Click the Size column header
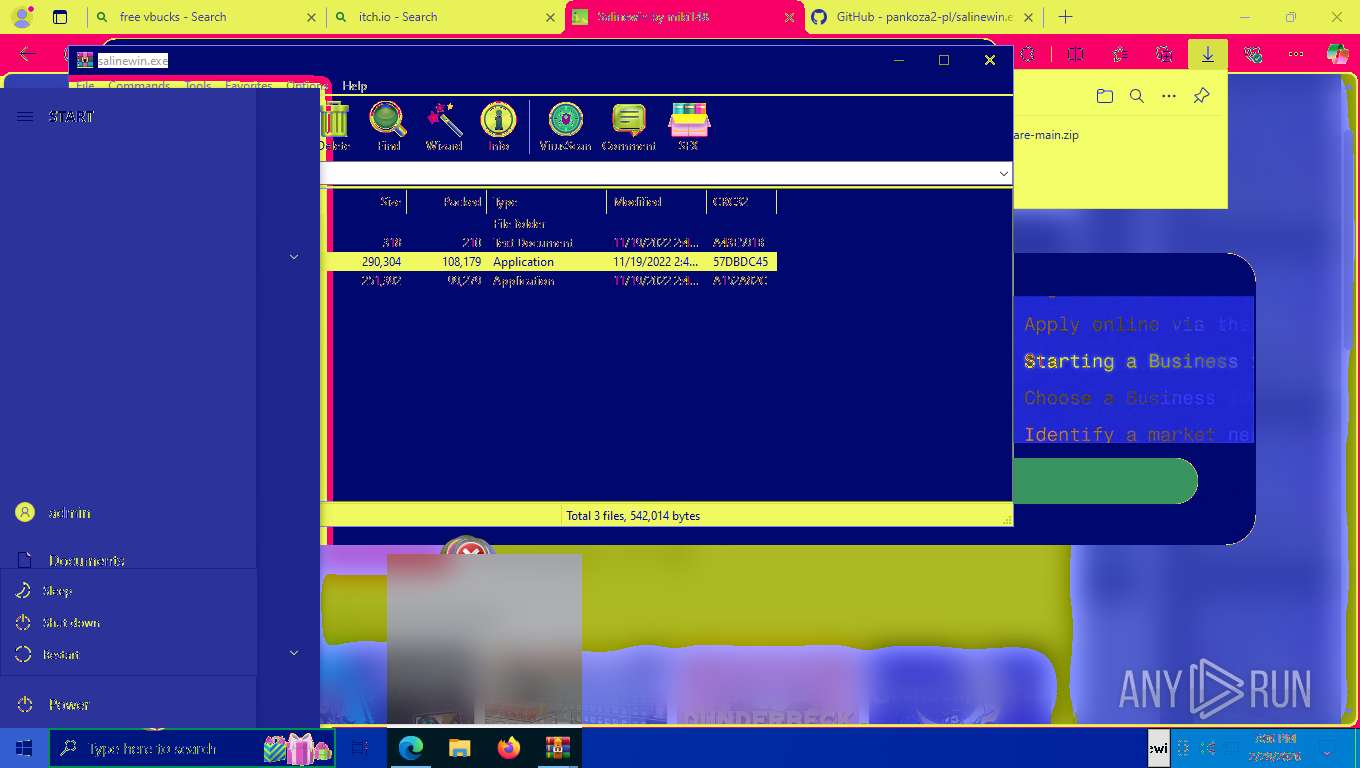The width and height of the screenshot is (1360, 768). click(390, 202)
